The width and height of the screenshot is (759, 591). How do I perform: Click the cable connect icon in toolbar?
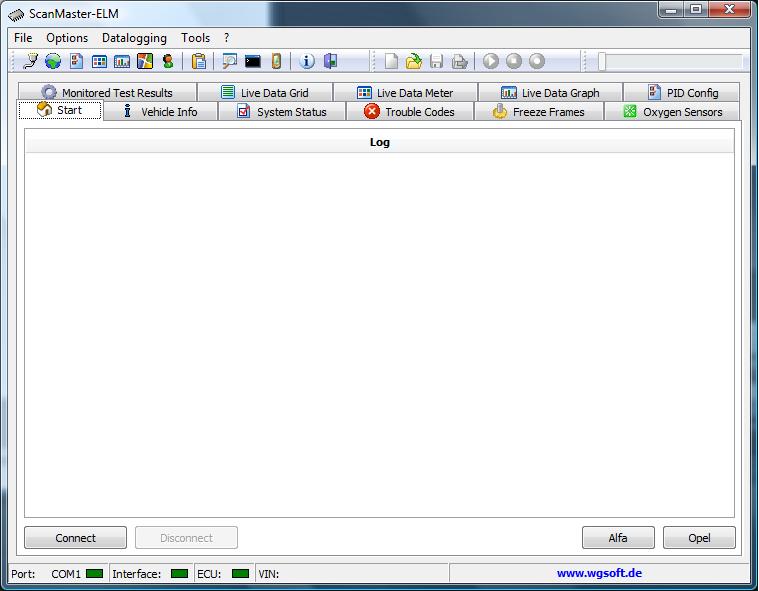click(30, 61)
